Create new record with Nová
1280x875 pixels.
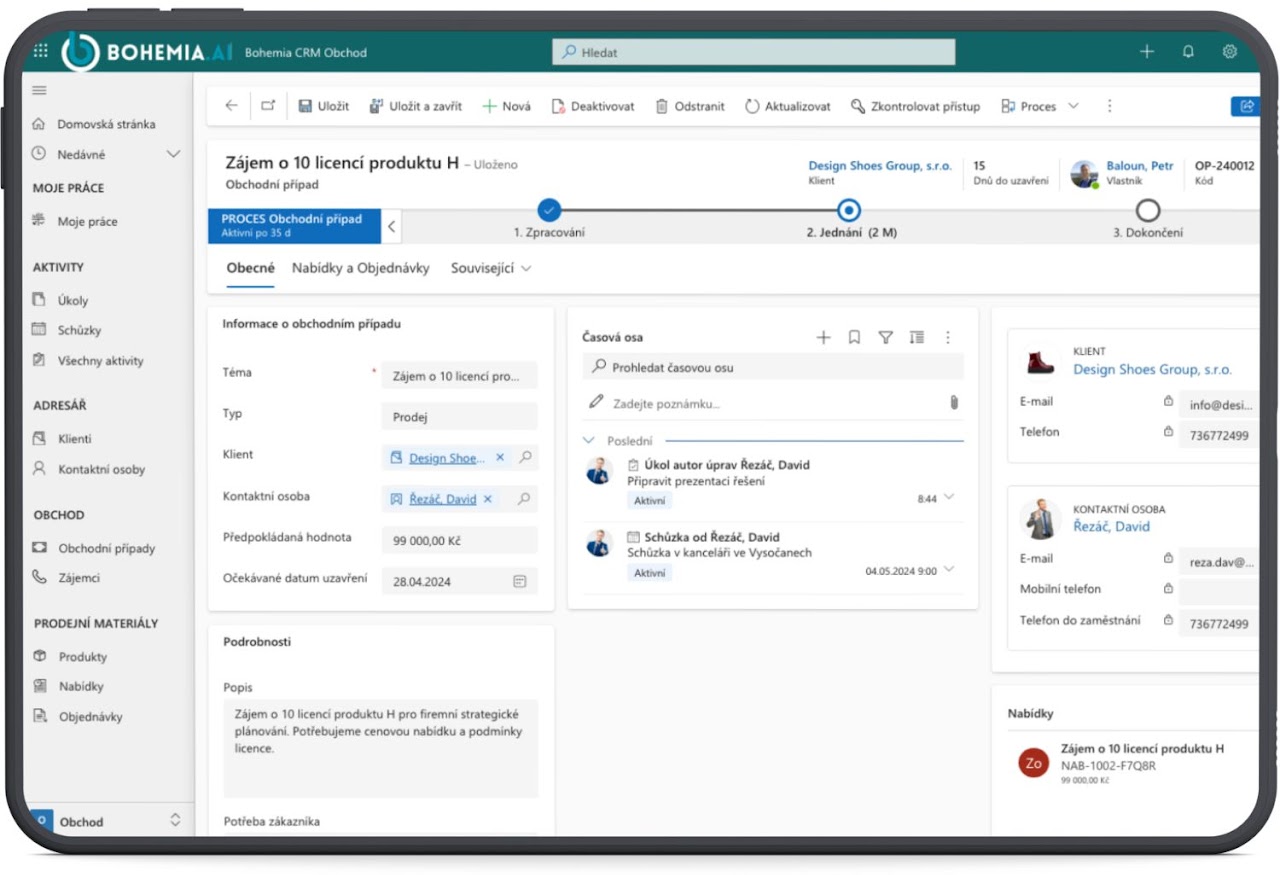(507, 106)
